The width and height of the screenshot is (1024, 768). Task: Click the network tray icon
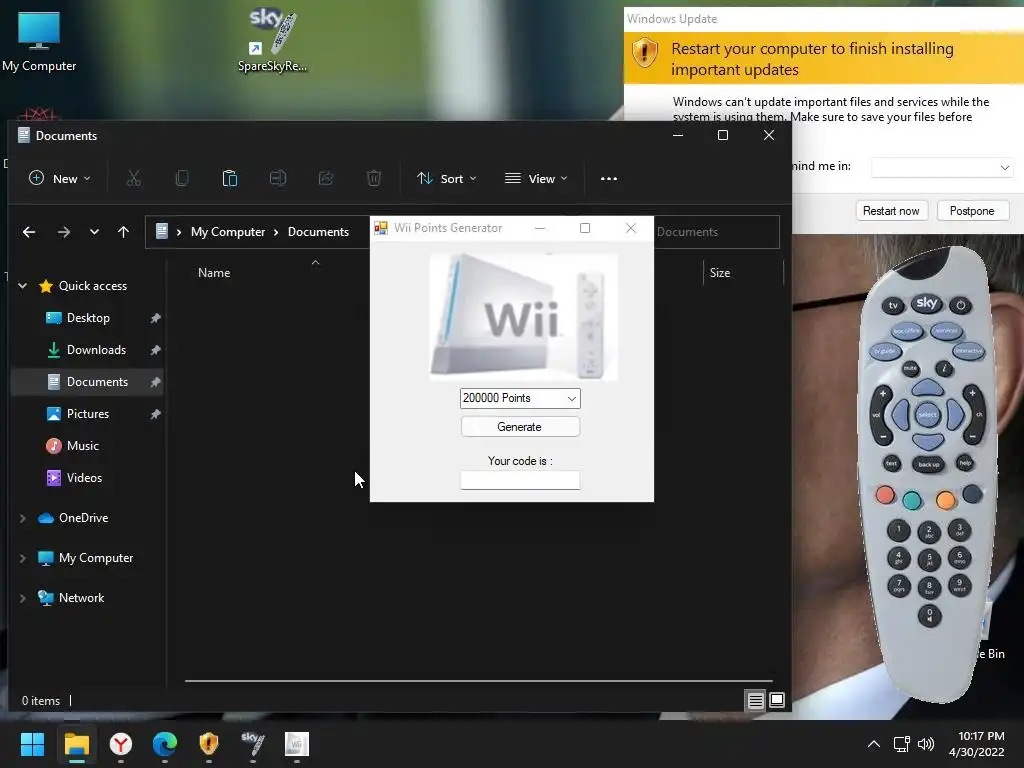tap(902, 744)
